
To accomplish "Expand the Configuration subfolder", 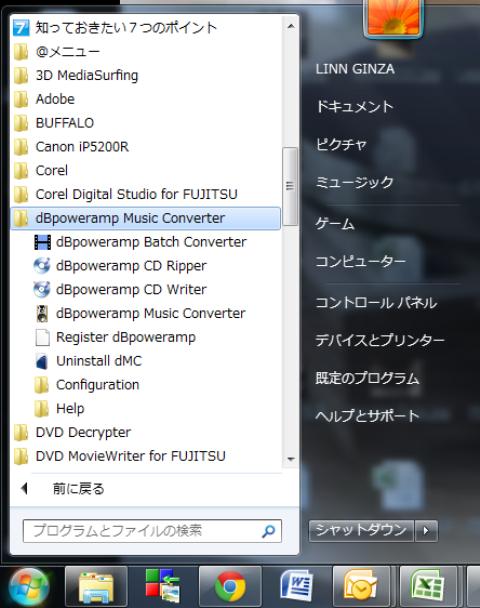I will 145,385.
